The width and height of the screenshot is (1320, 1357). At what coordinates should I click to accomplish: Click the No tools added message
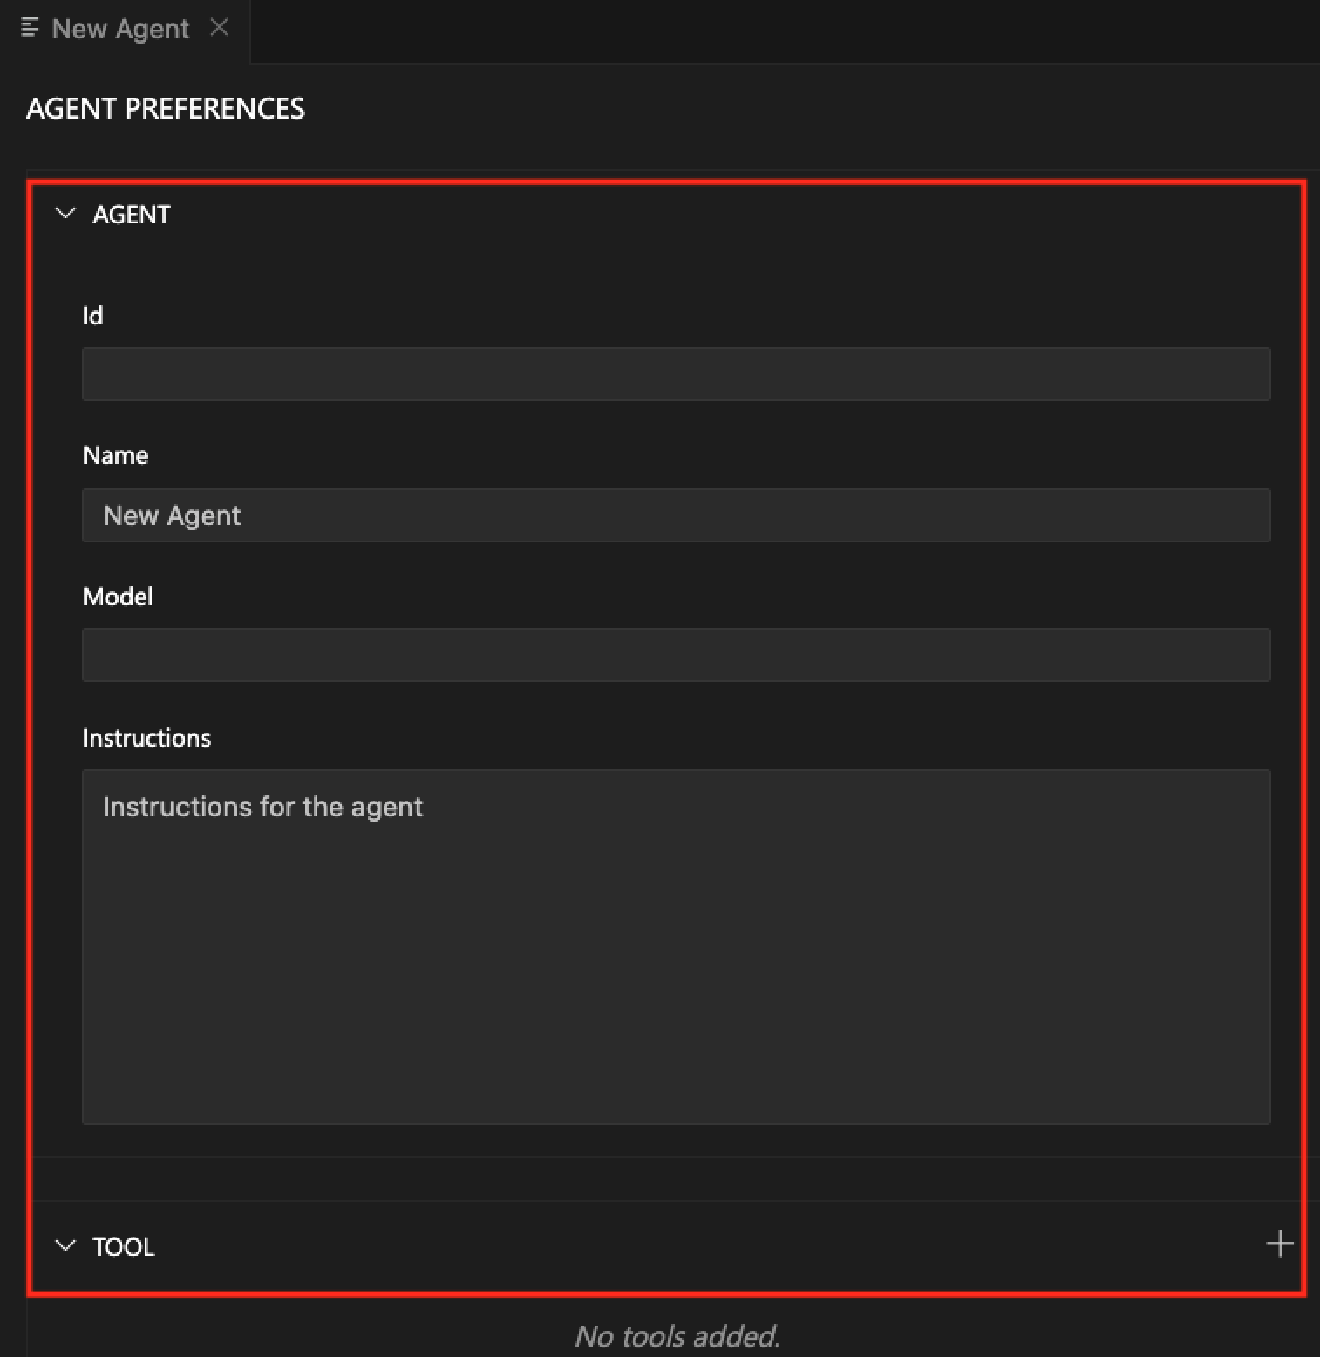point(678,1336)
